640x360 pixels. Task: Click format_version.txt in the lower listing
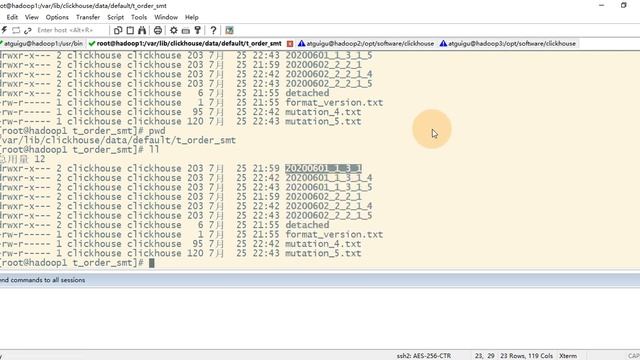334,234
